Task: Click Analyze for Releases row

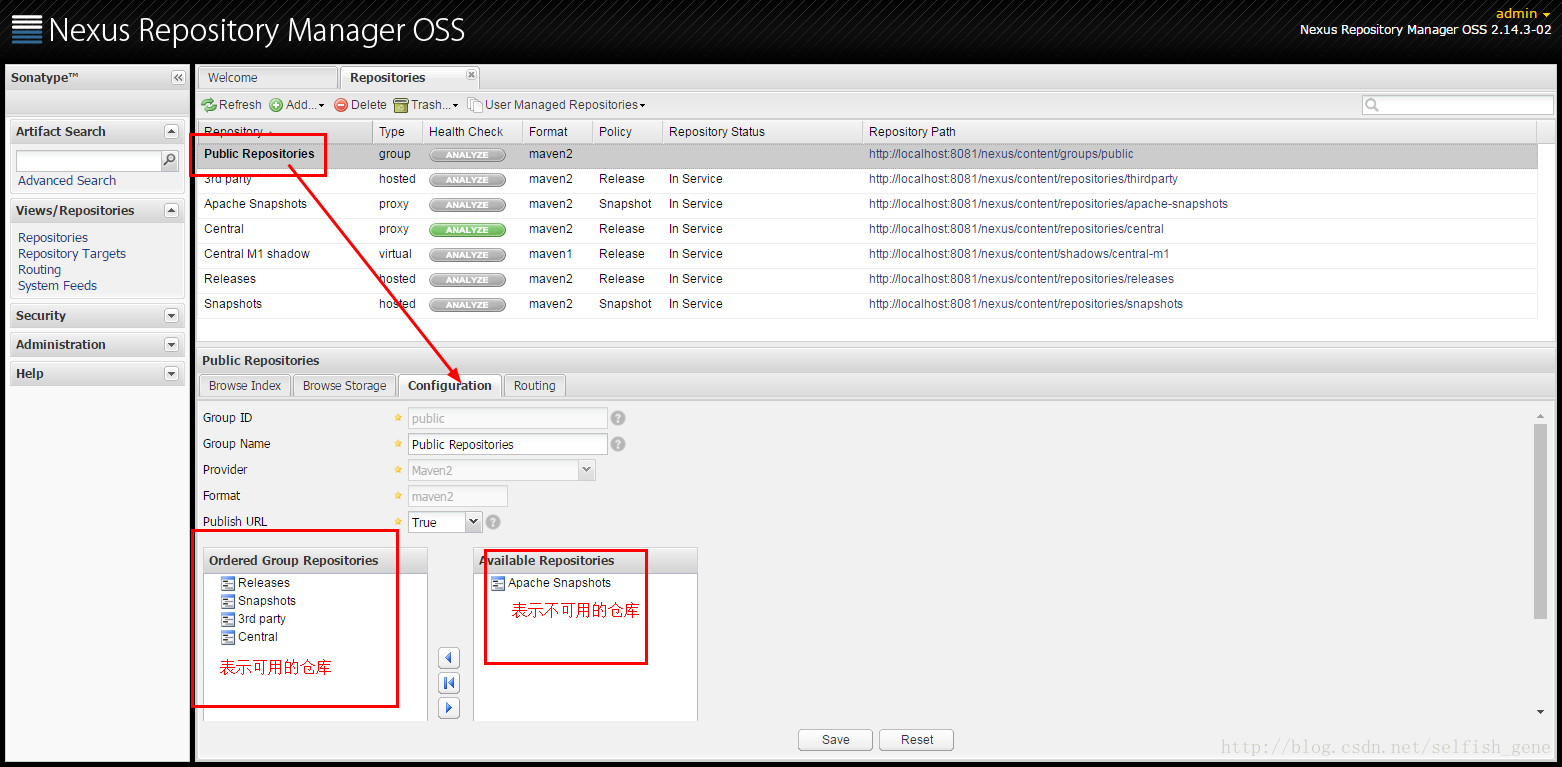Action: 467,280
